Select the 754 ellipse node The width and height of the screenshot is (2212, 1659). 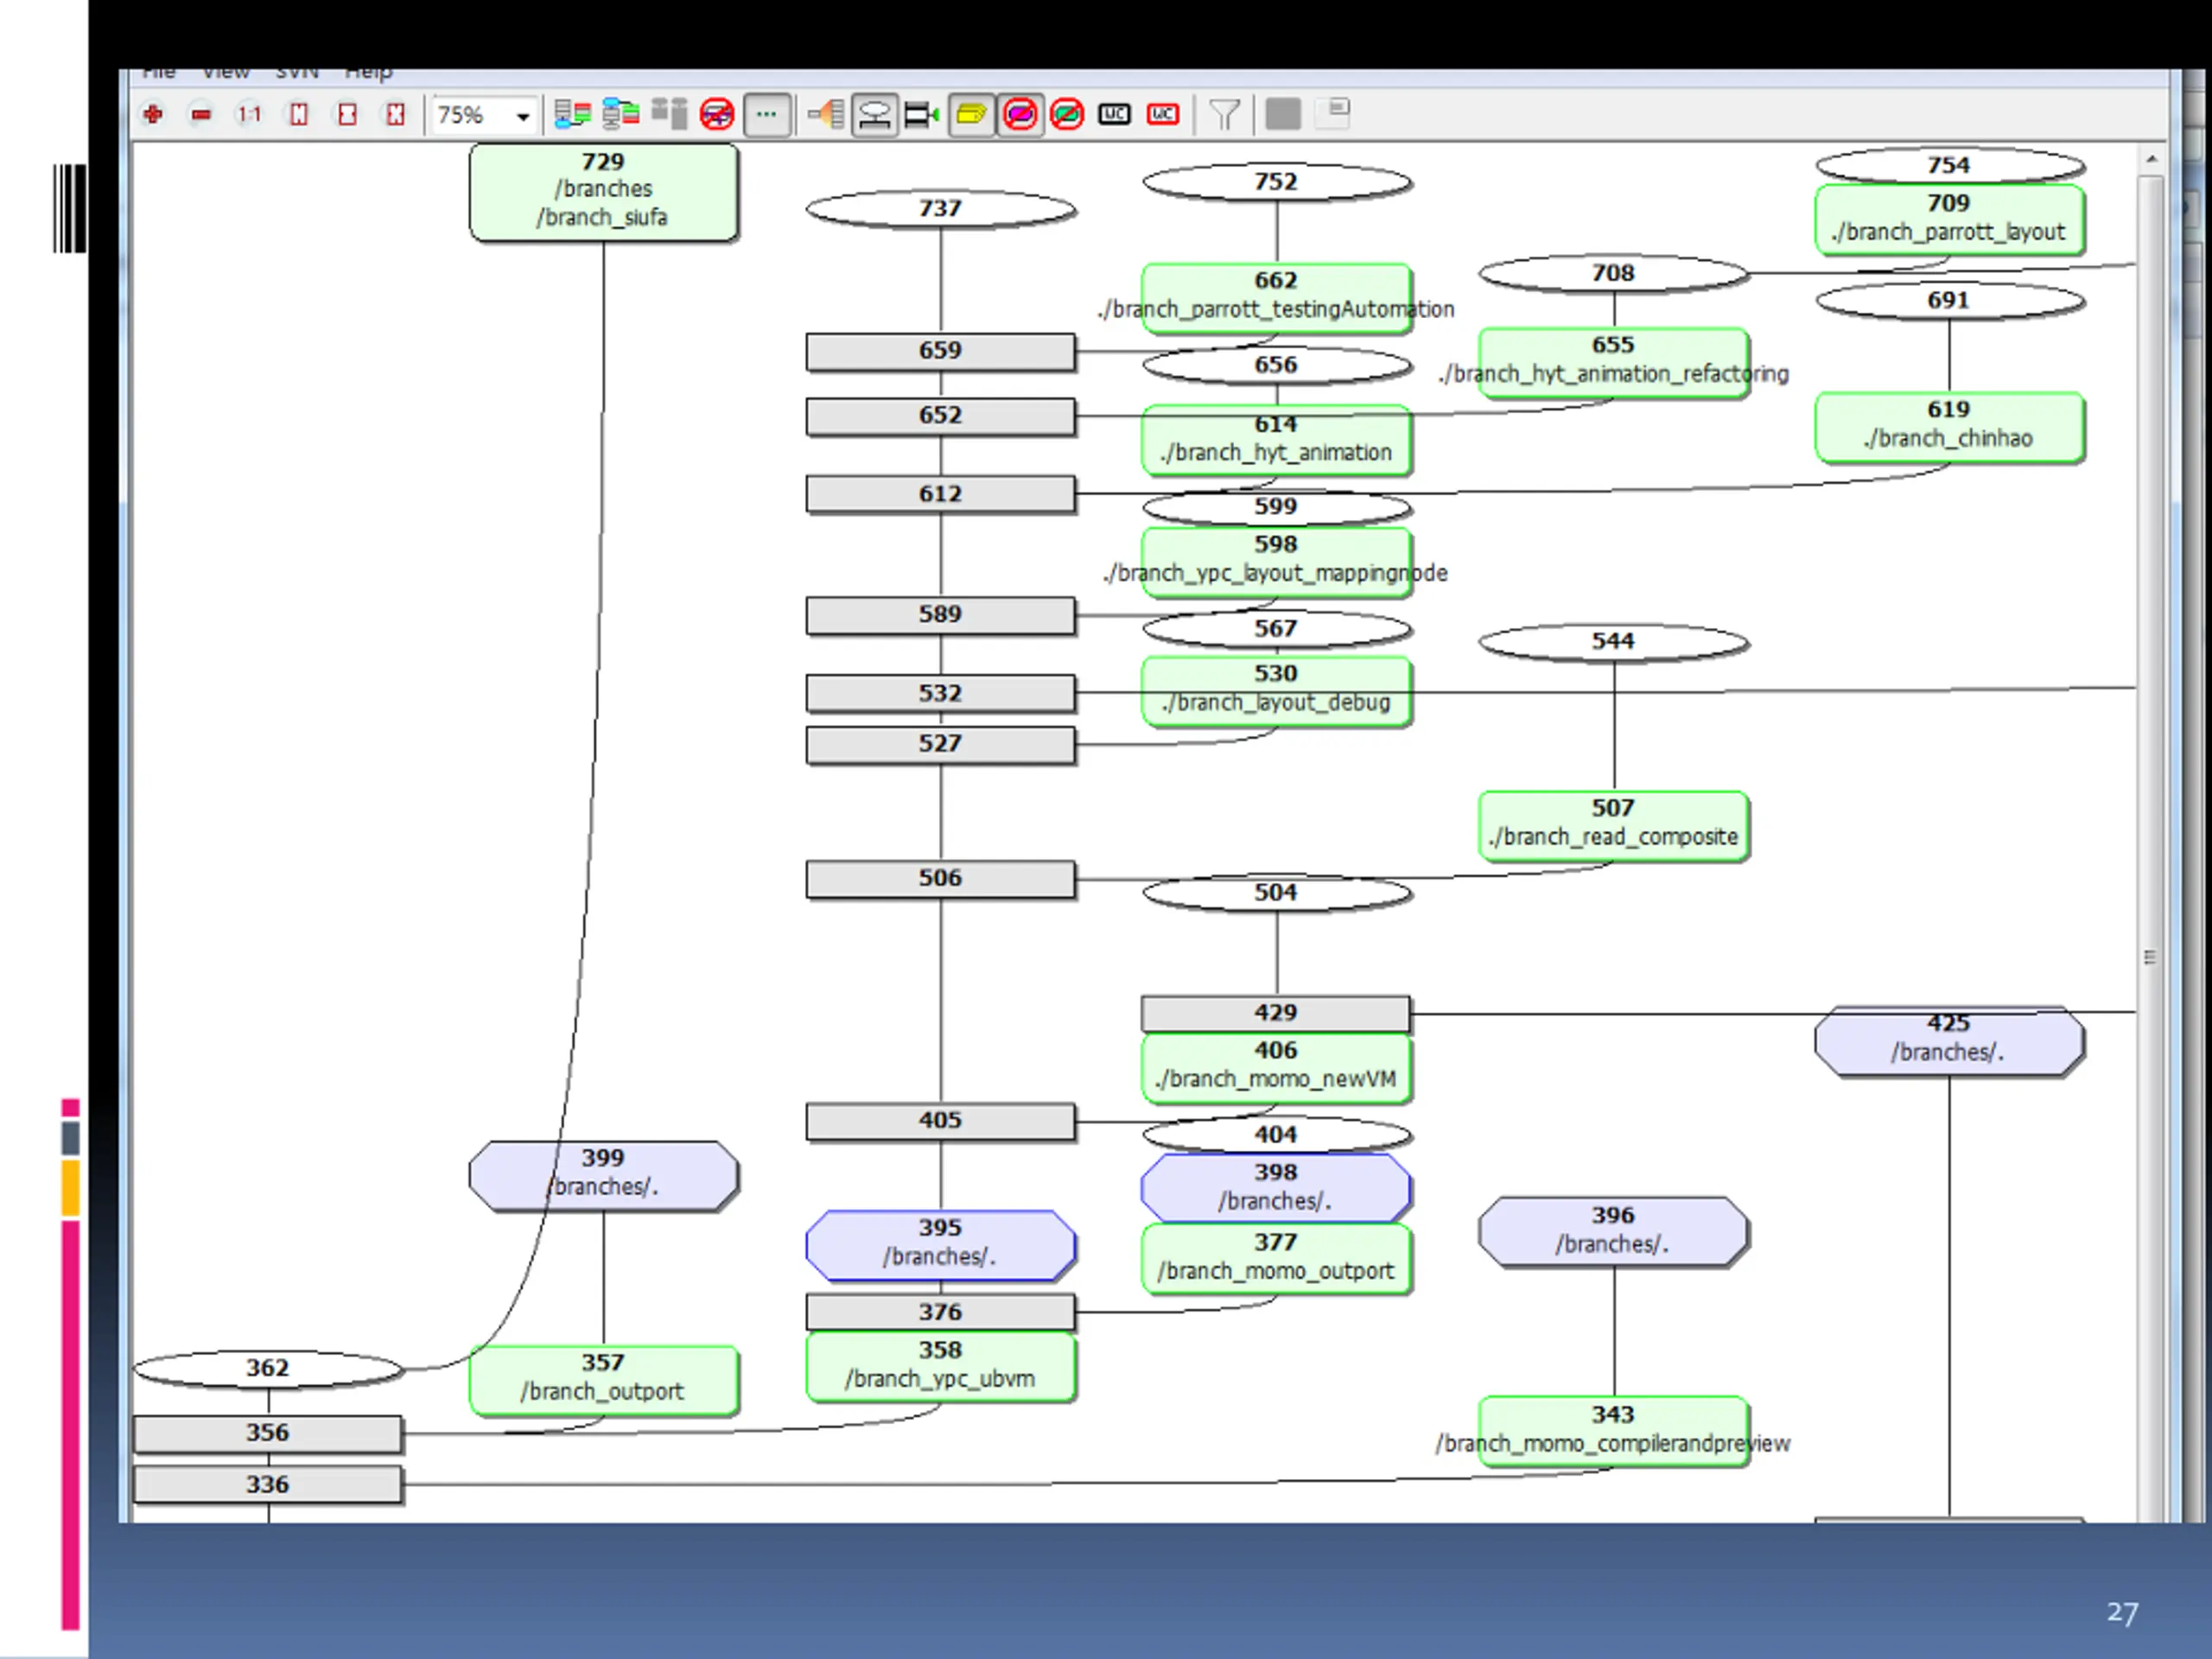tap(1950, 165)
